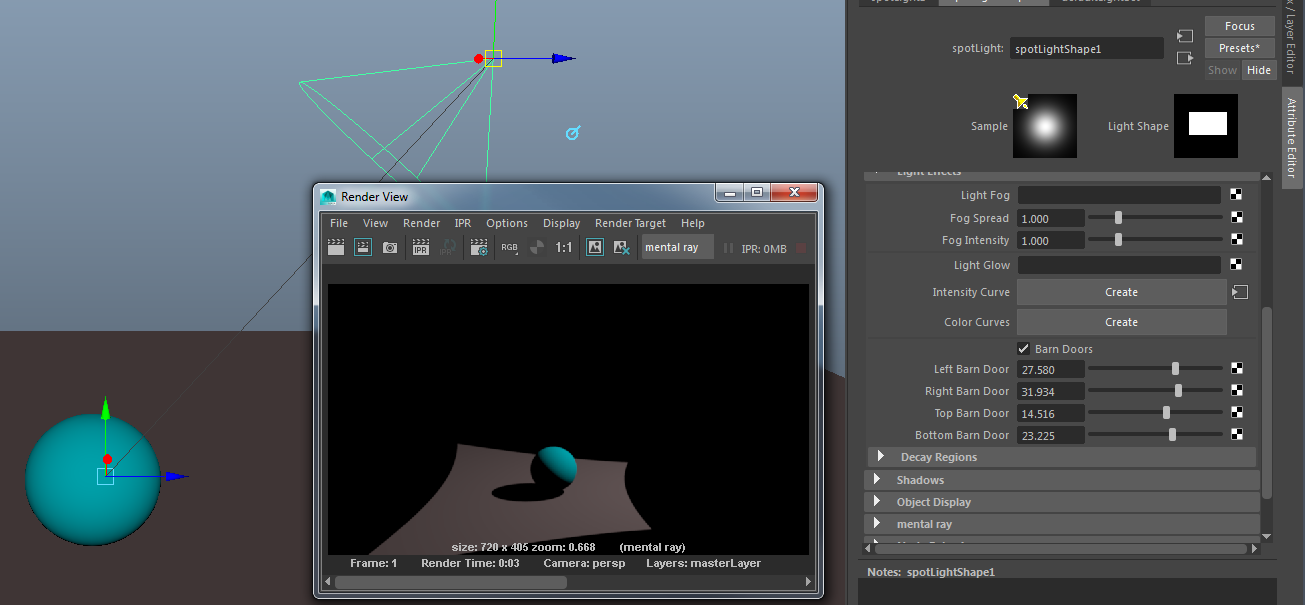Click the Focus button
The height and width of the screenshot is (605, 1305).
click(x=1239, y=26)
